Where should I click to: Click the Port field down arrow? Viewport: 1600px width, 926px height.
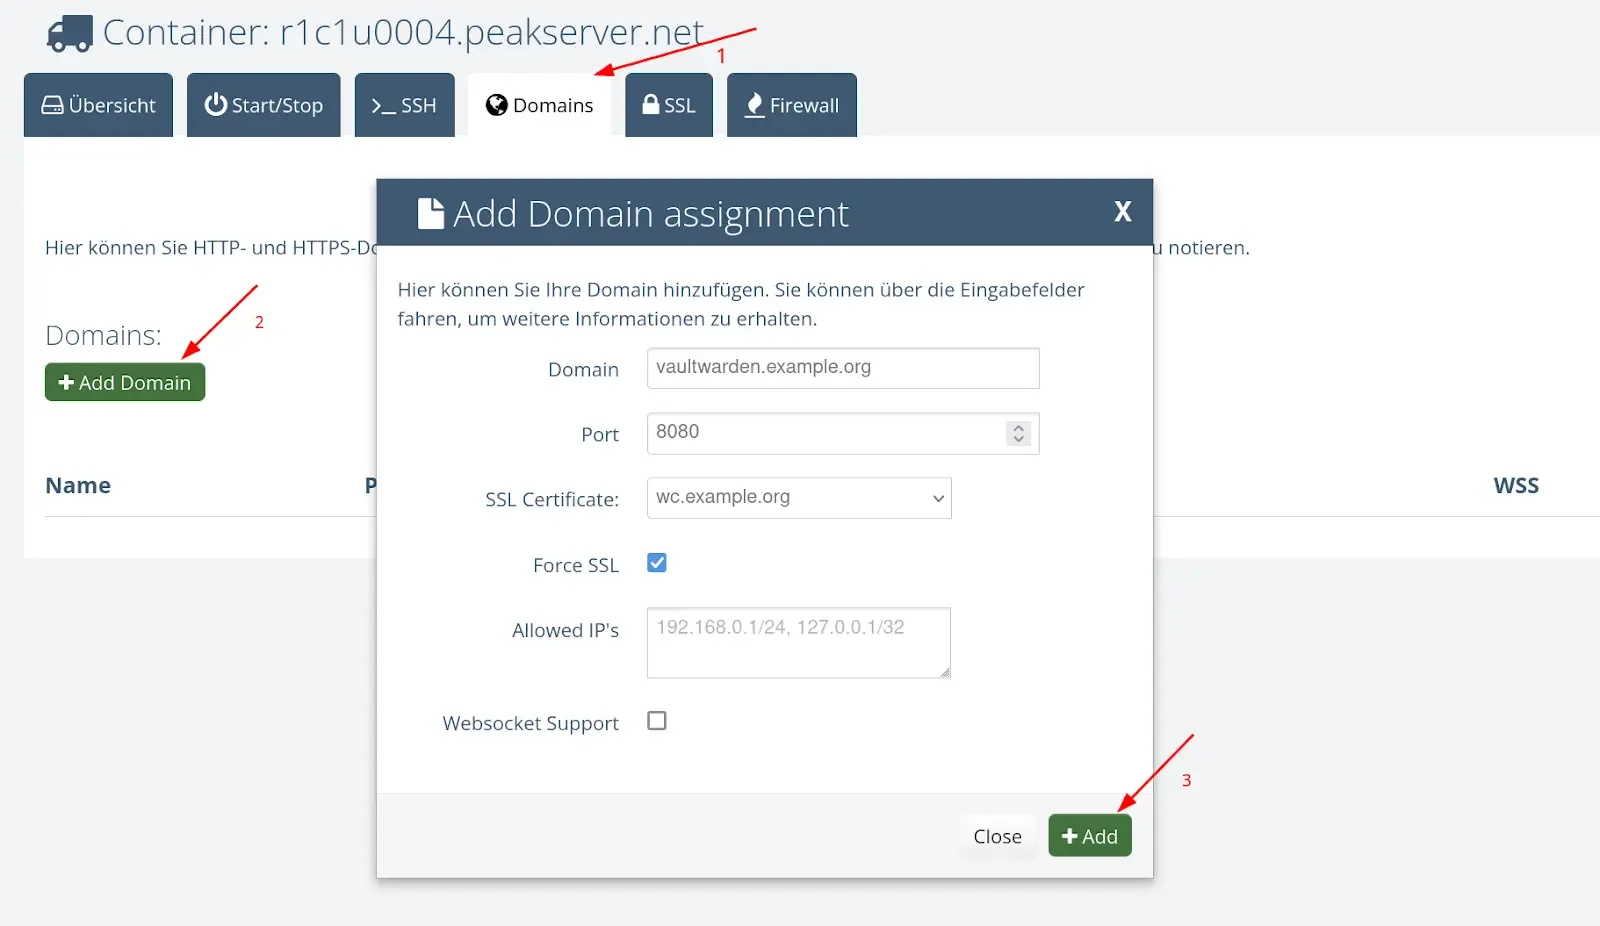point(1018,439)
